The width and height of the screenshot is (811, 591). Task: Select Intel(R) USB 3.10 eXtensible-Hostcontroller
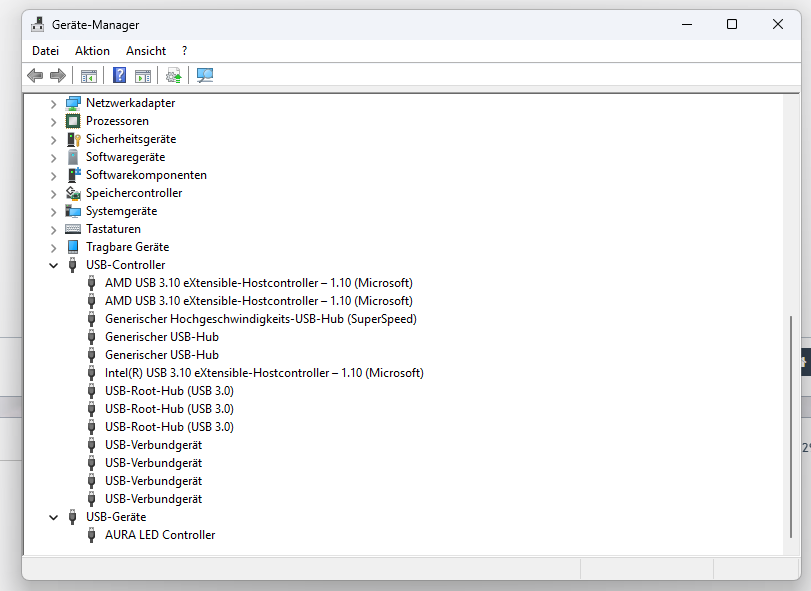264,373
